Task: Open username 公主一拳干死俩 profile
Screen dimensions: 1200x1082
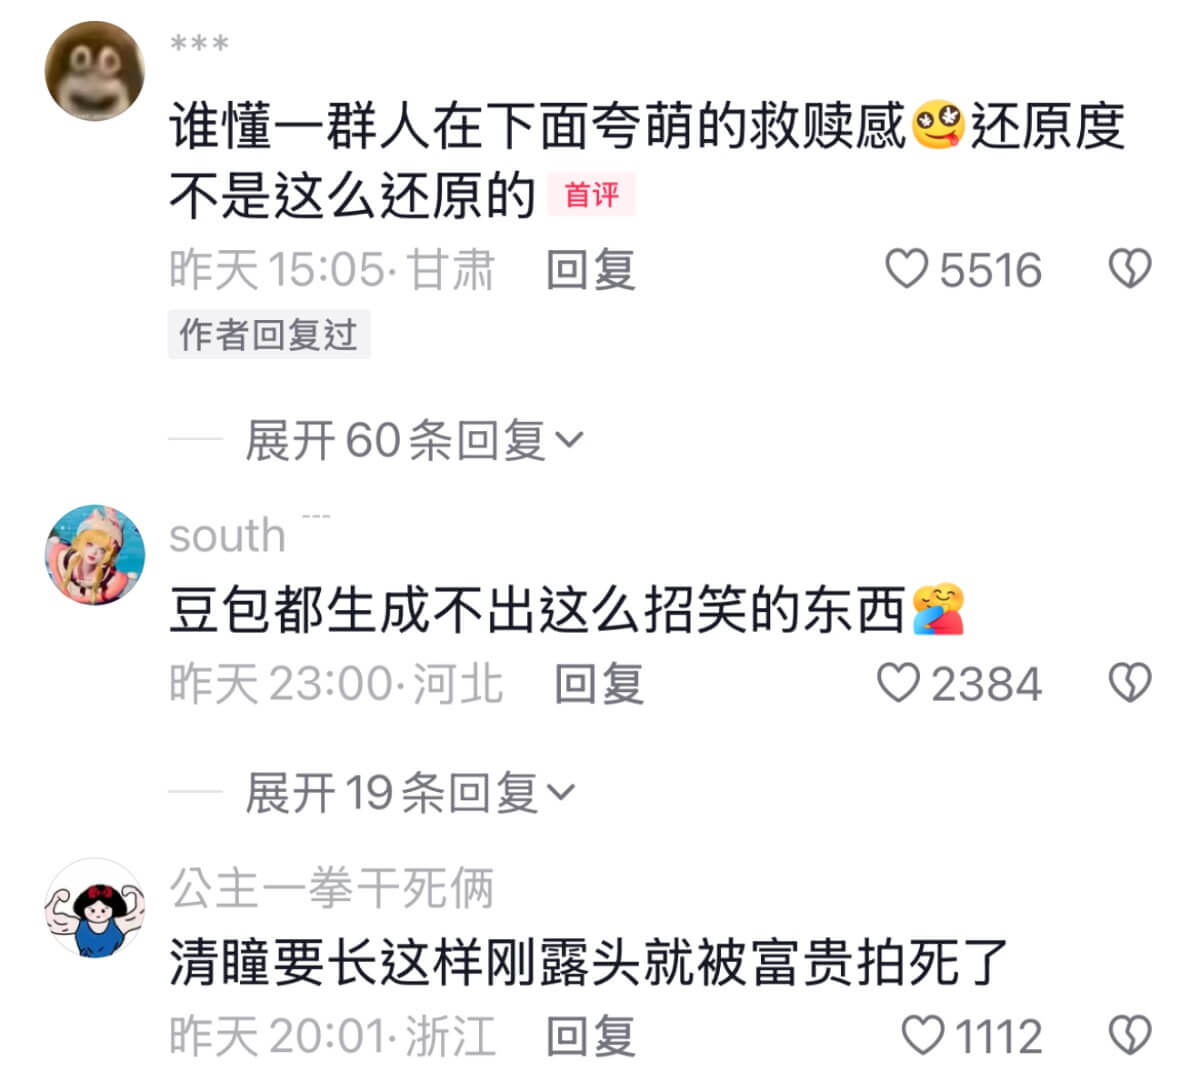Action: pyautogui.click(x=331, y=887)
